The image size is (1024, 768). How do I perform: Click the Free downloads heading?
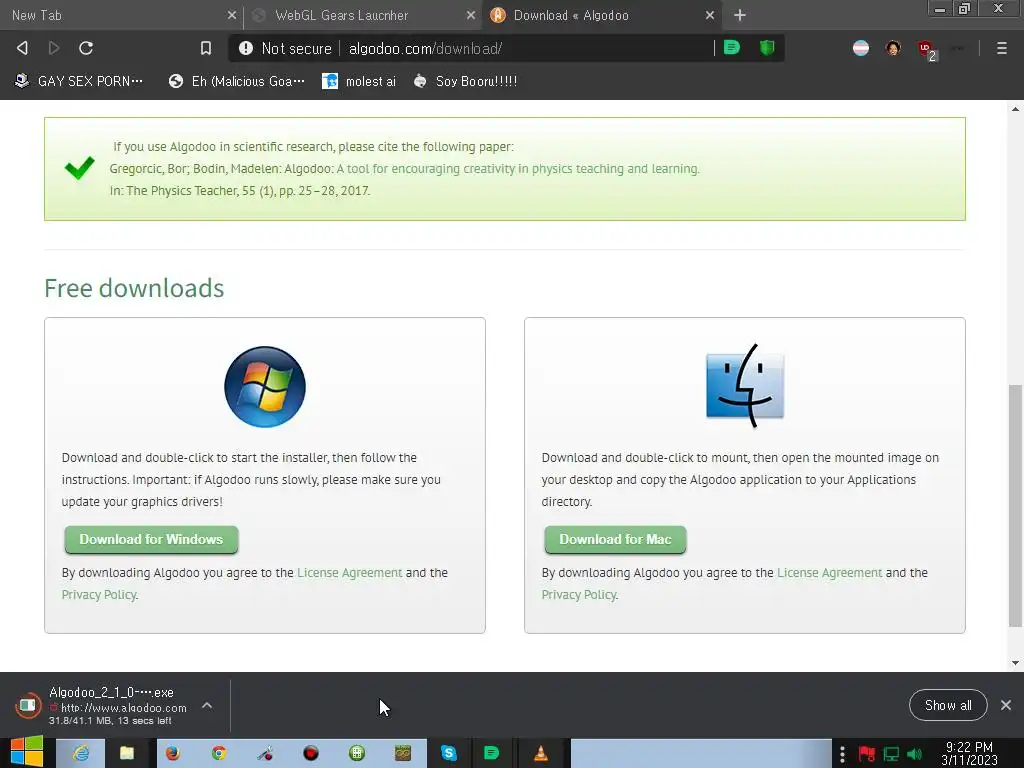click(x=134, y=288)
